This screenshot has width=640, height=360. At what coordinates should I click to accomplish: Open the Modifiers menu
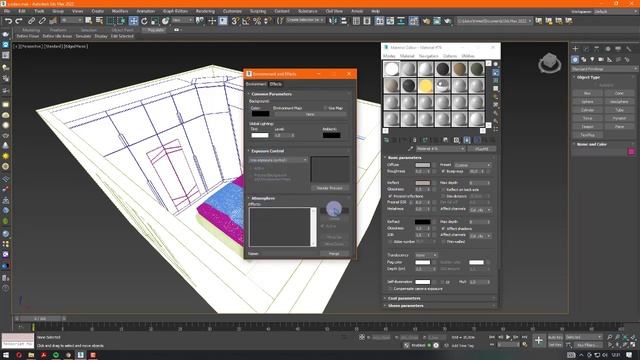120,11
